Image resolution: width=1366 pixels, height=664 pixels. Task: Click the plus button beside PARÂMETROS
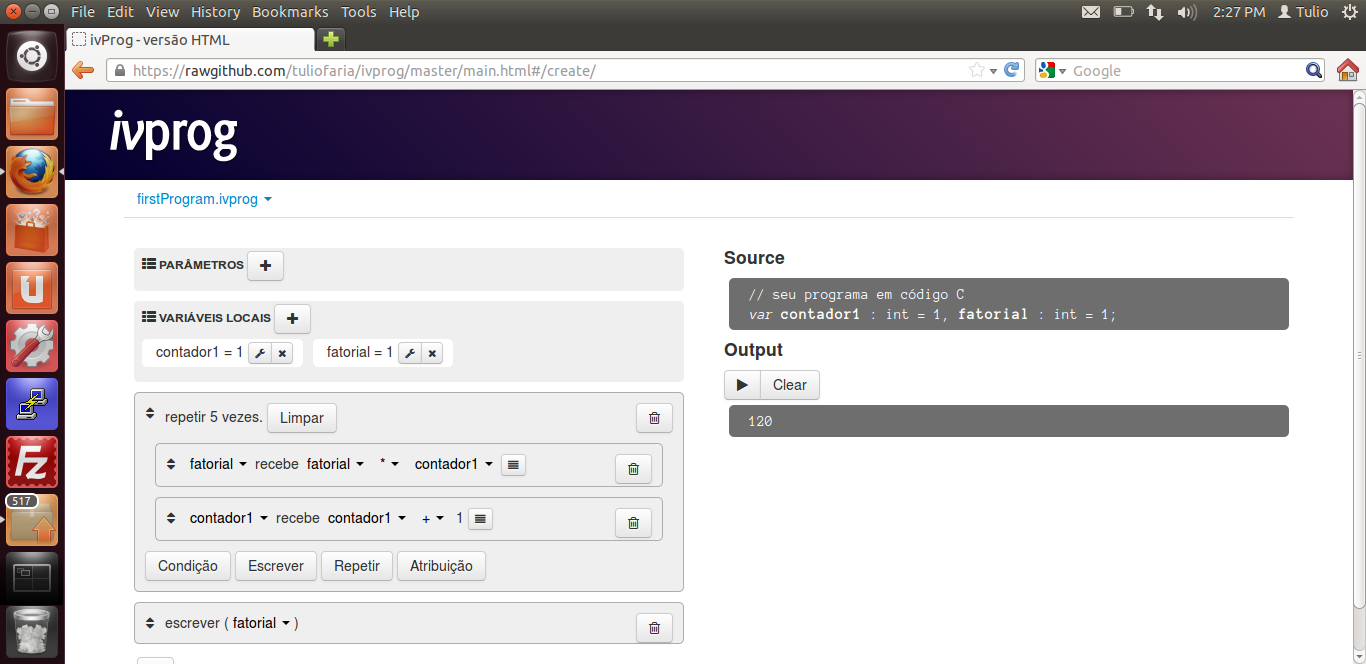click(265, 266)
